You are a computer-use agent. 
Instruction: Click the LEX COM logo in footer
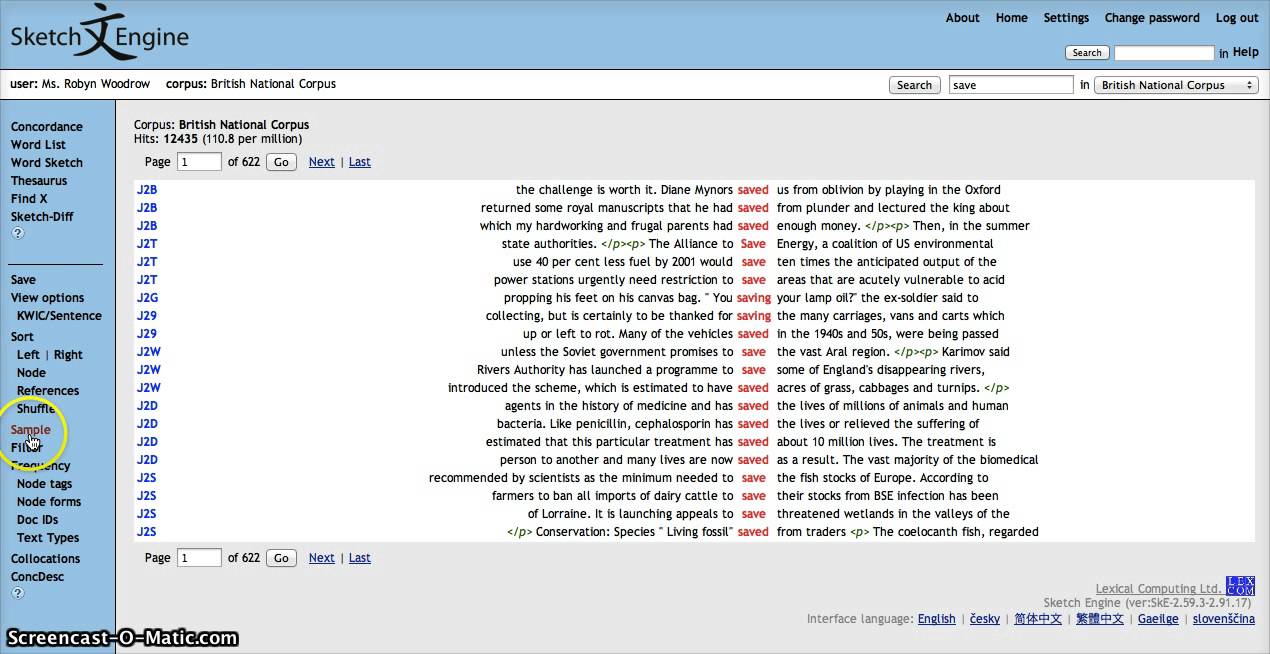[1240, 585]
